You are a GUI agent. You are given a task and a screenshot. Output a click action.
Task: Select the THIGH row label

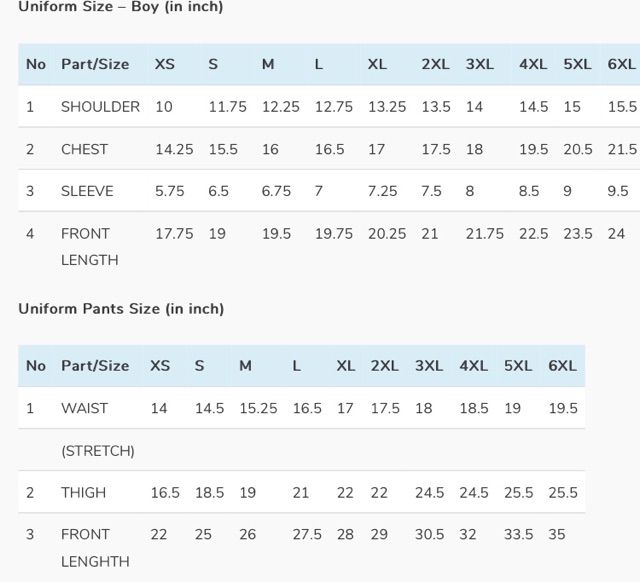tap(83, 493)
